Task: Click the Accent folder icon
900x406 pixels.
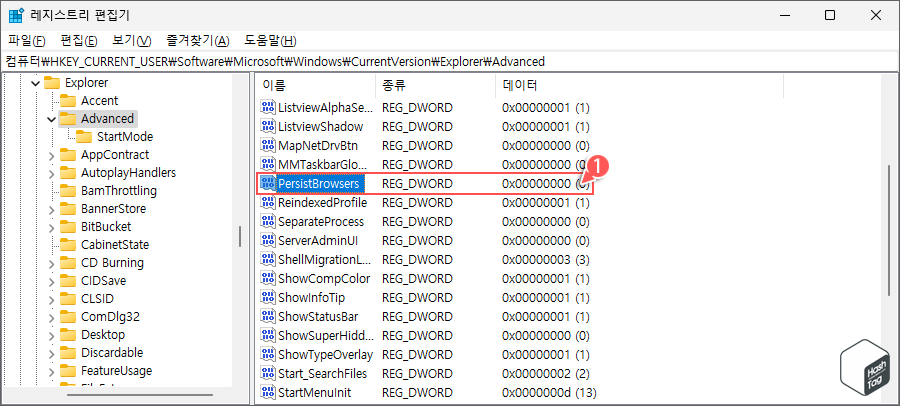Action: (68, 101)
